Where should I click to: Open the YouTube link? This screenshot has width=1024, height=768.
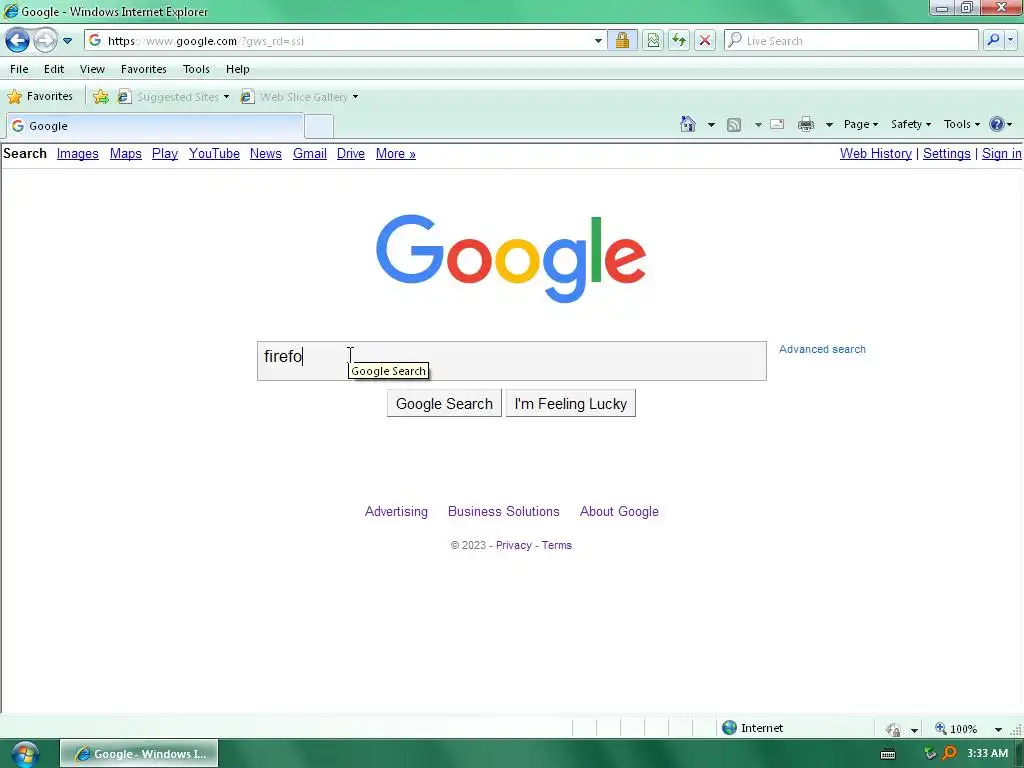(x=214, y=153)
